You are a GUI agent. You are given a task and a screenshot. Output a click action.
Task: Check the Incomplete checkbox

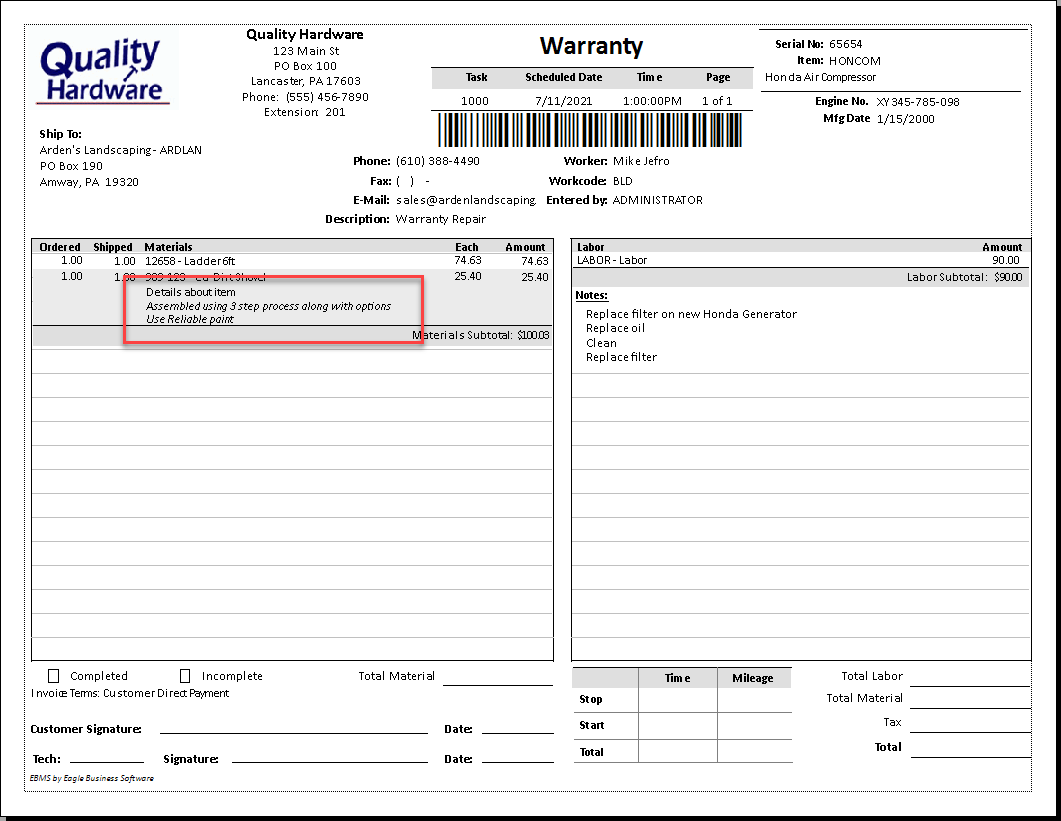[185, 675]
